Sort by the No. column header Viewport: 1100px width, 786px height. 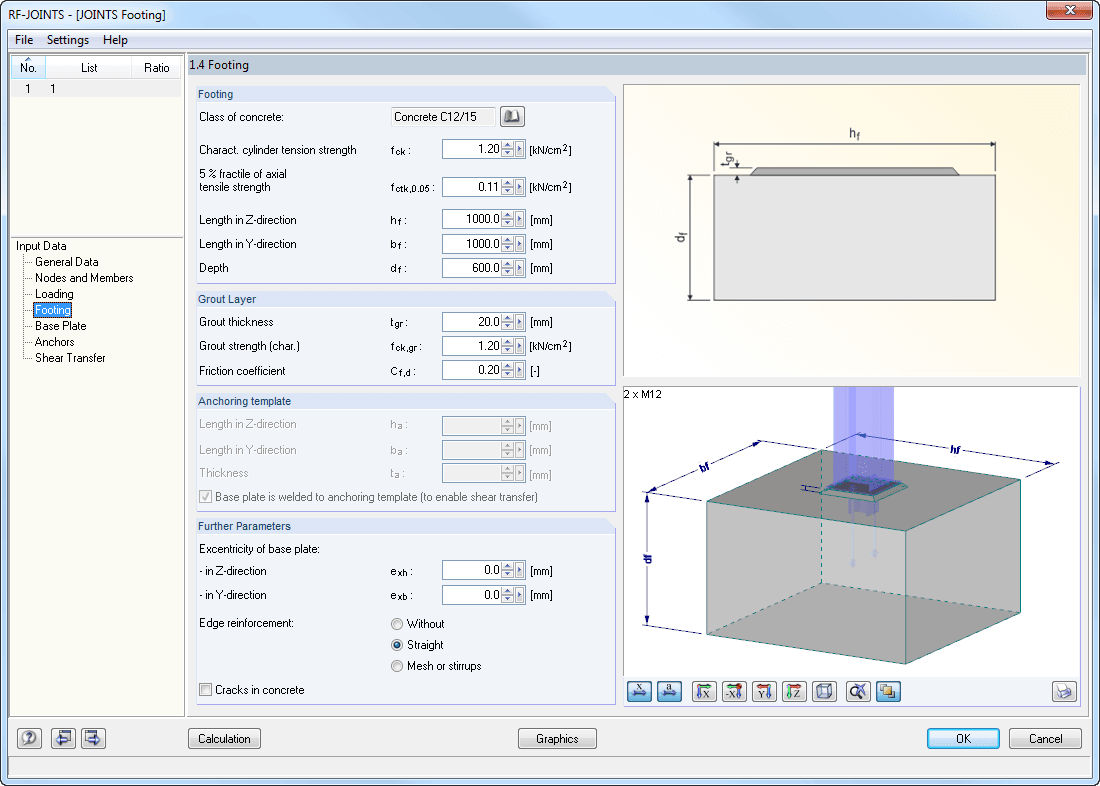click(x=28, y=67)
